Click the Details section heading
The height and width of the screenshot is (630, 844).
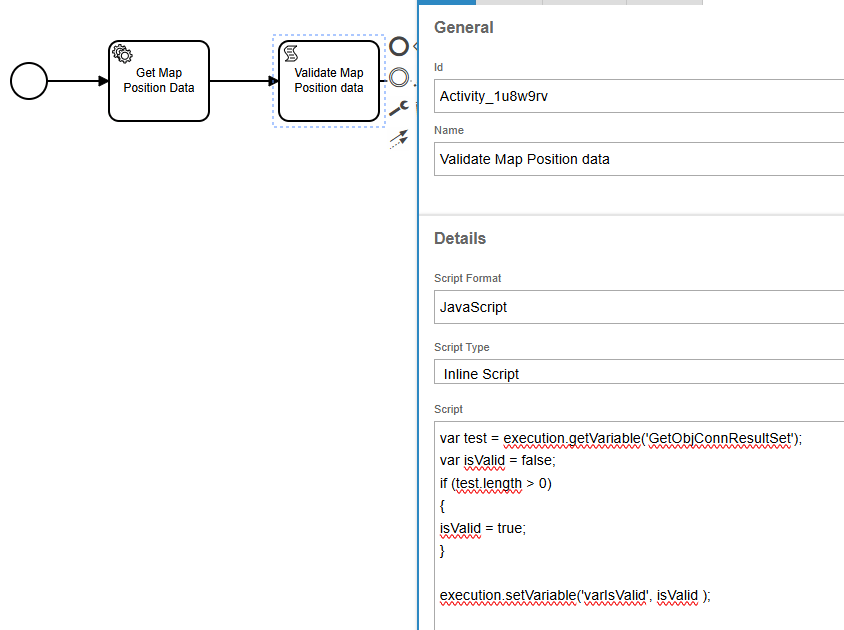click(x=460, y=239)
